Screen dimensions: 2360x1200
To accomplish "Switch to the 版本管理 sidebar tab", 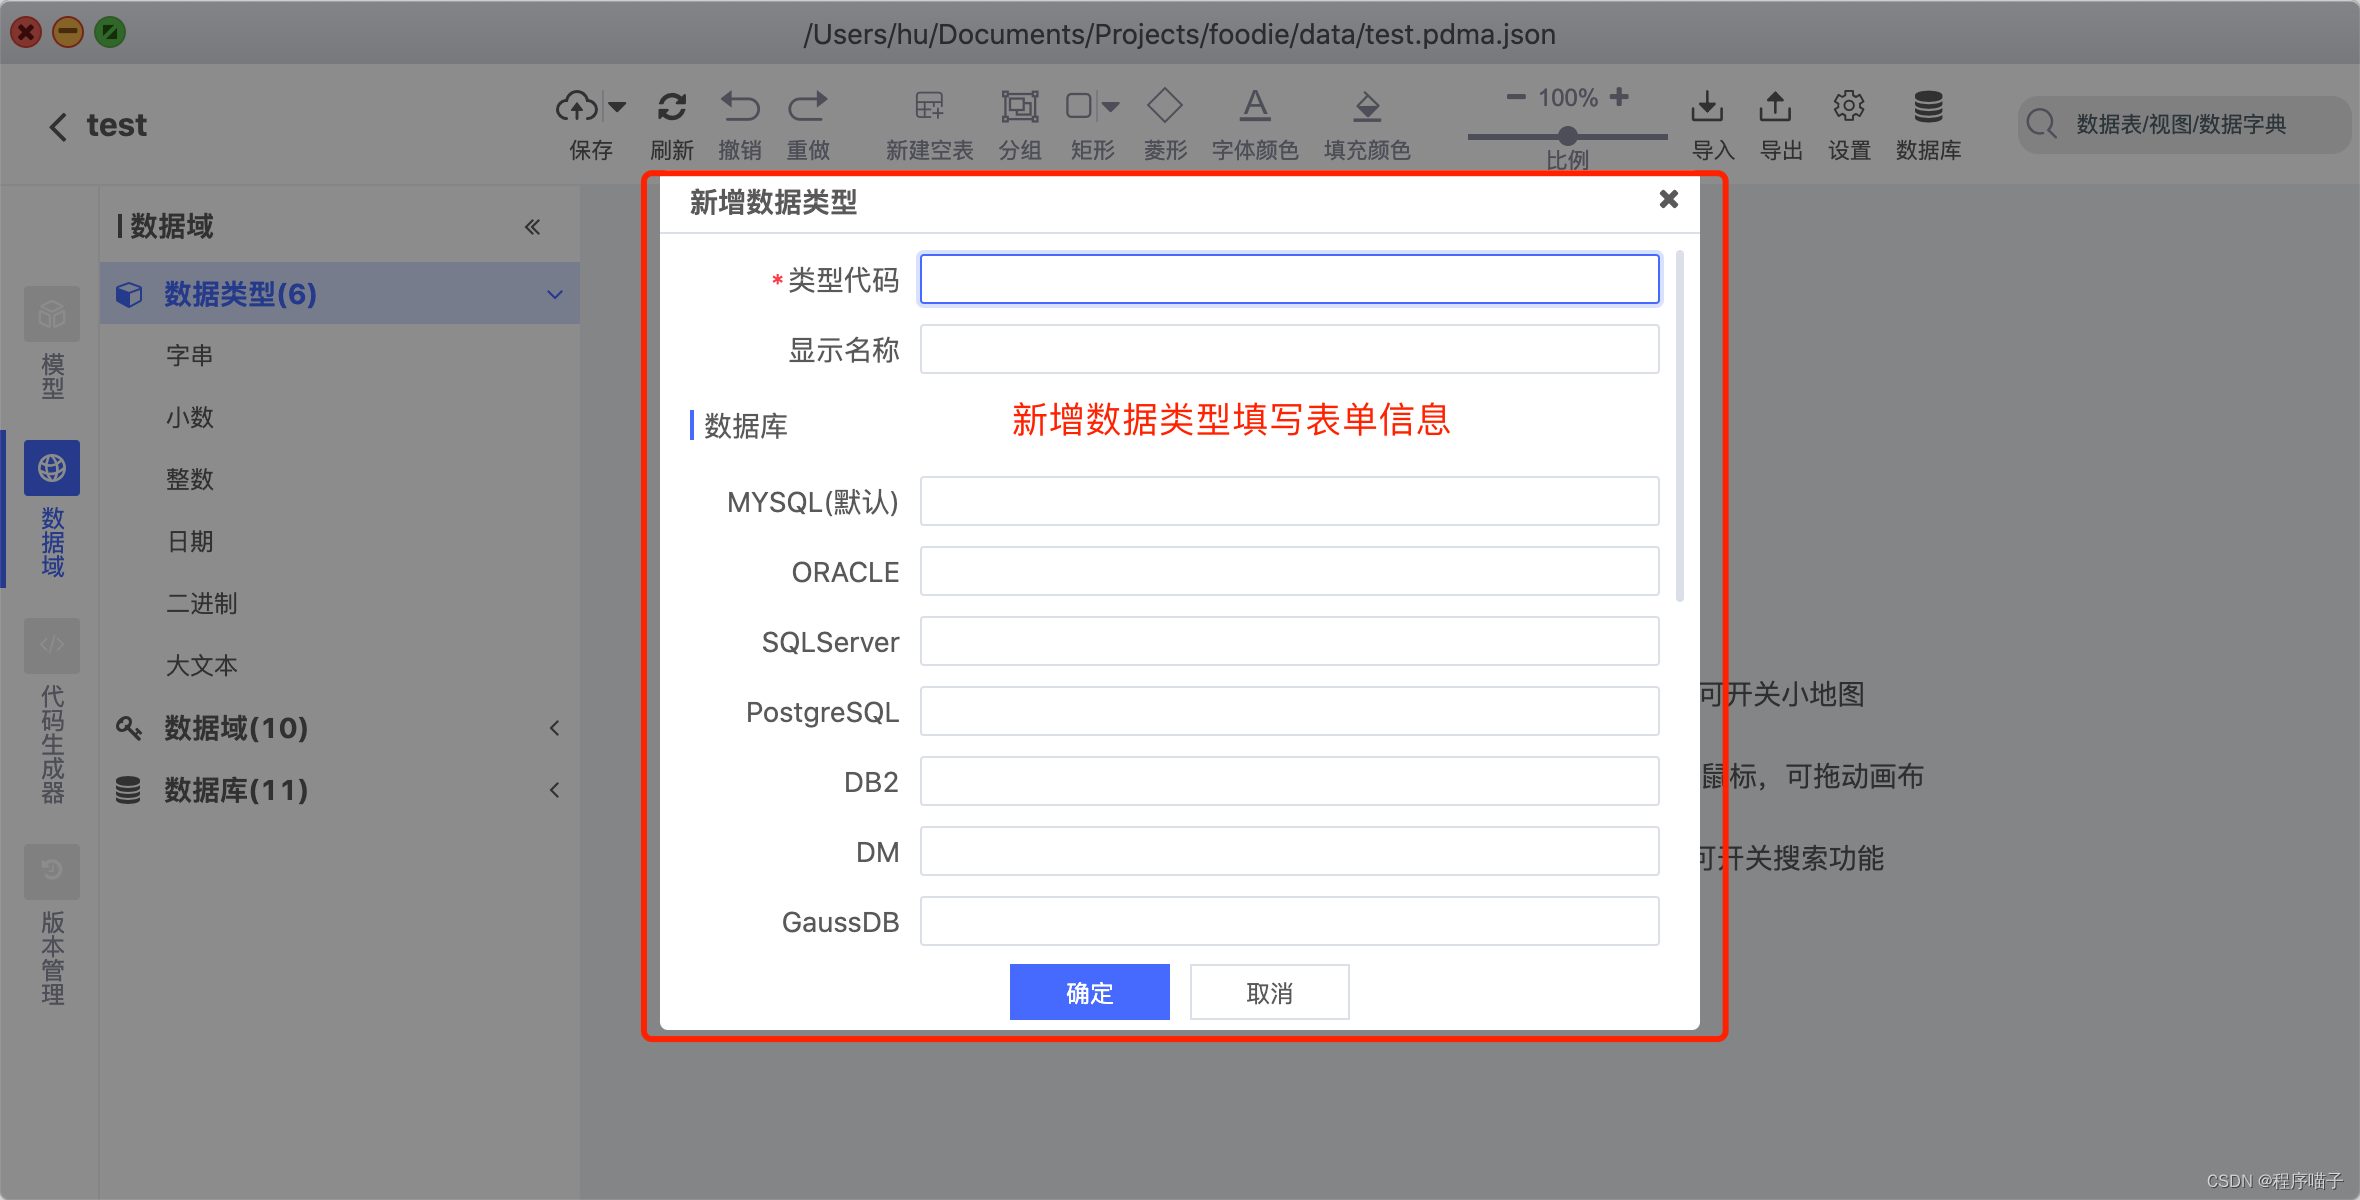I will point(52,925).
